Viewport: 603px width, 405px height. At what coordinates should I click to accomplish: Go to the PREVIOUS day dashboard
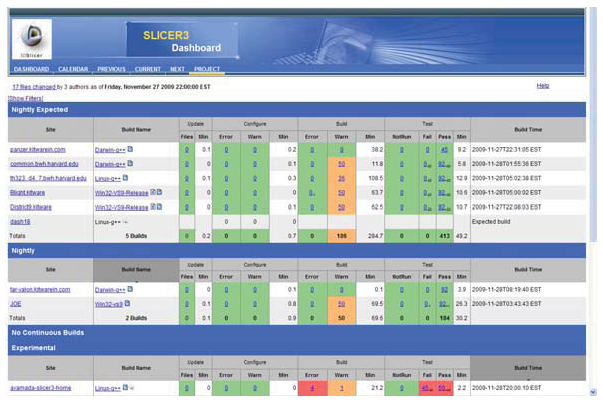pos(111,70)
